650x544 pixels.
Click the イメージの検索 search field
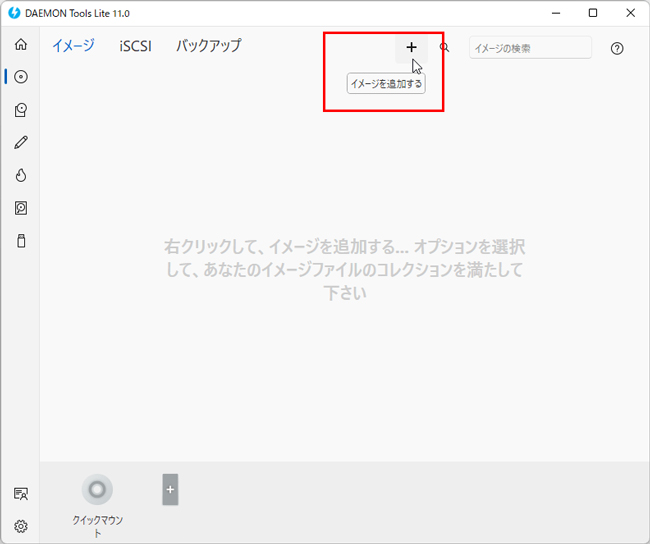[x=530, y=48]
